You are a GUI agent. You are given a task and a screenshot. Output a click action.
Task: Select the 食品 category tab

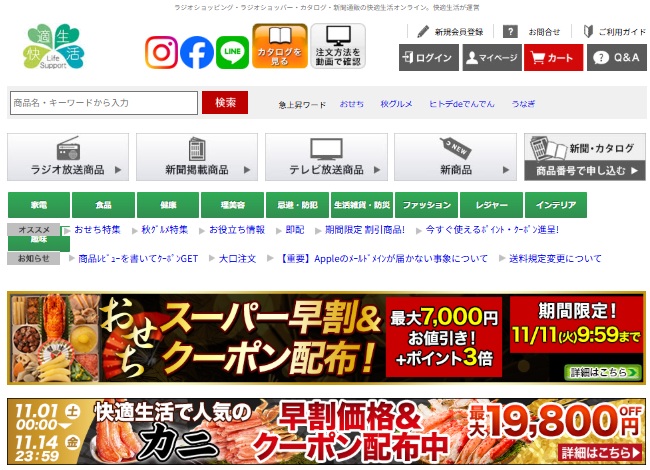click(x=104, y=205)
